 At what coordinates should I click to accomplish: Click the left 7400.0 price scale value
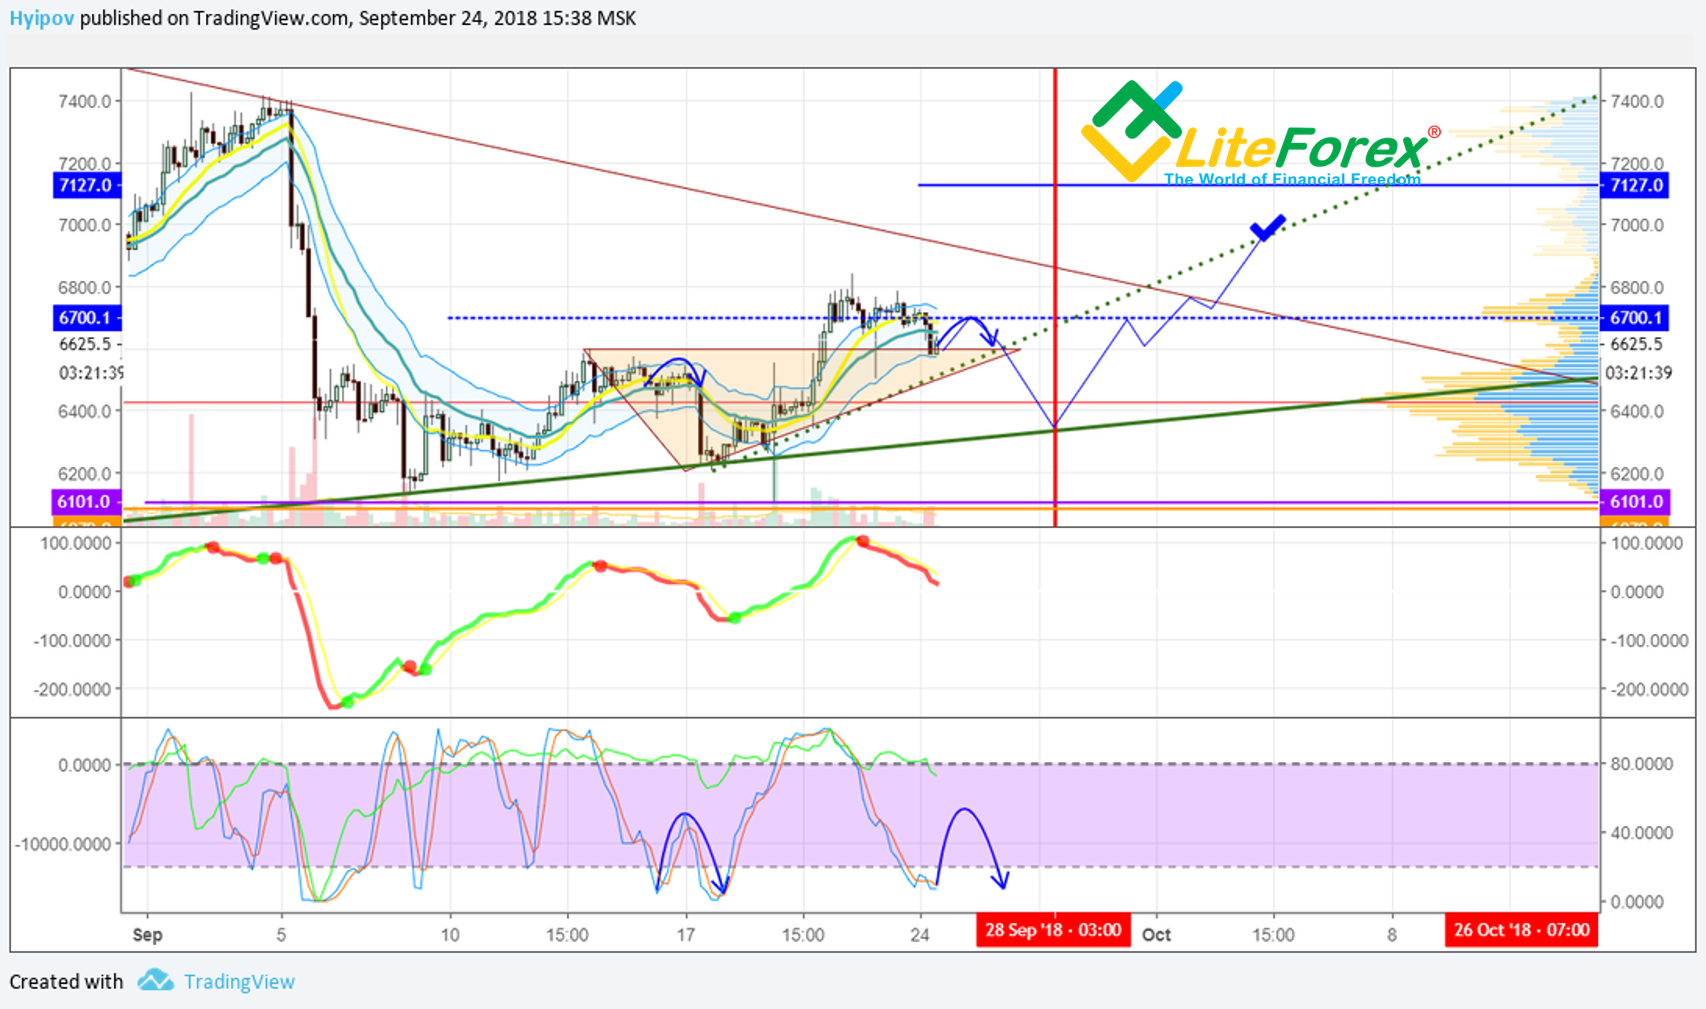point(85,101)
